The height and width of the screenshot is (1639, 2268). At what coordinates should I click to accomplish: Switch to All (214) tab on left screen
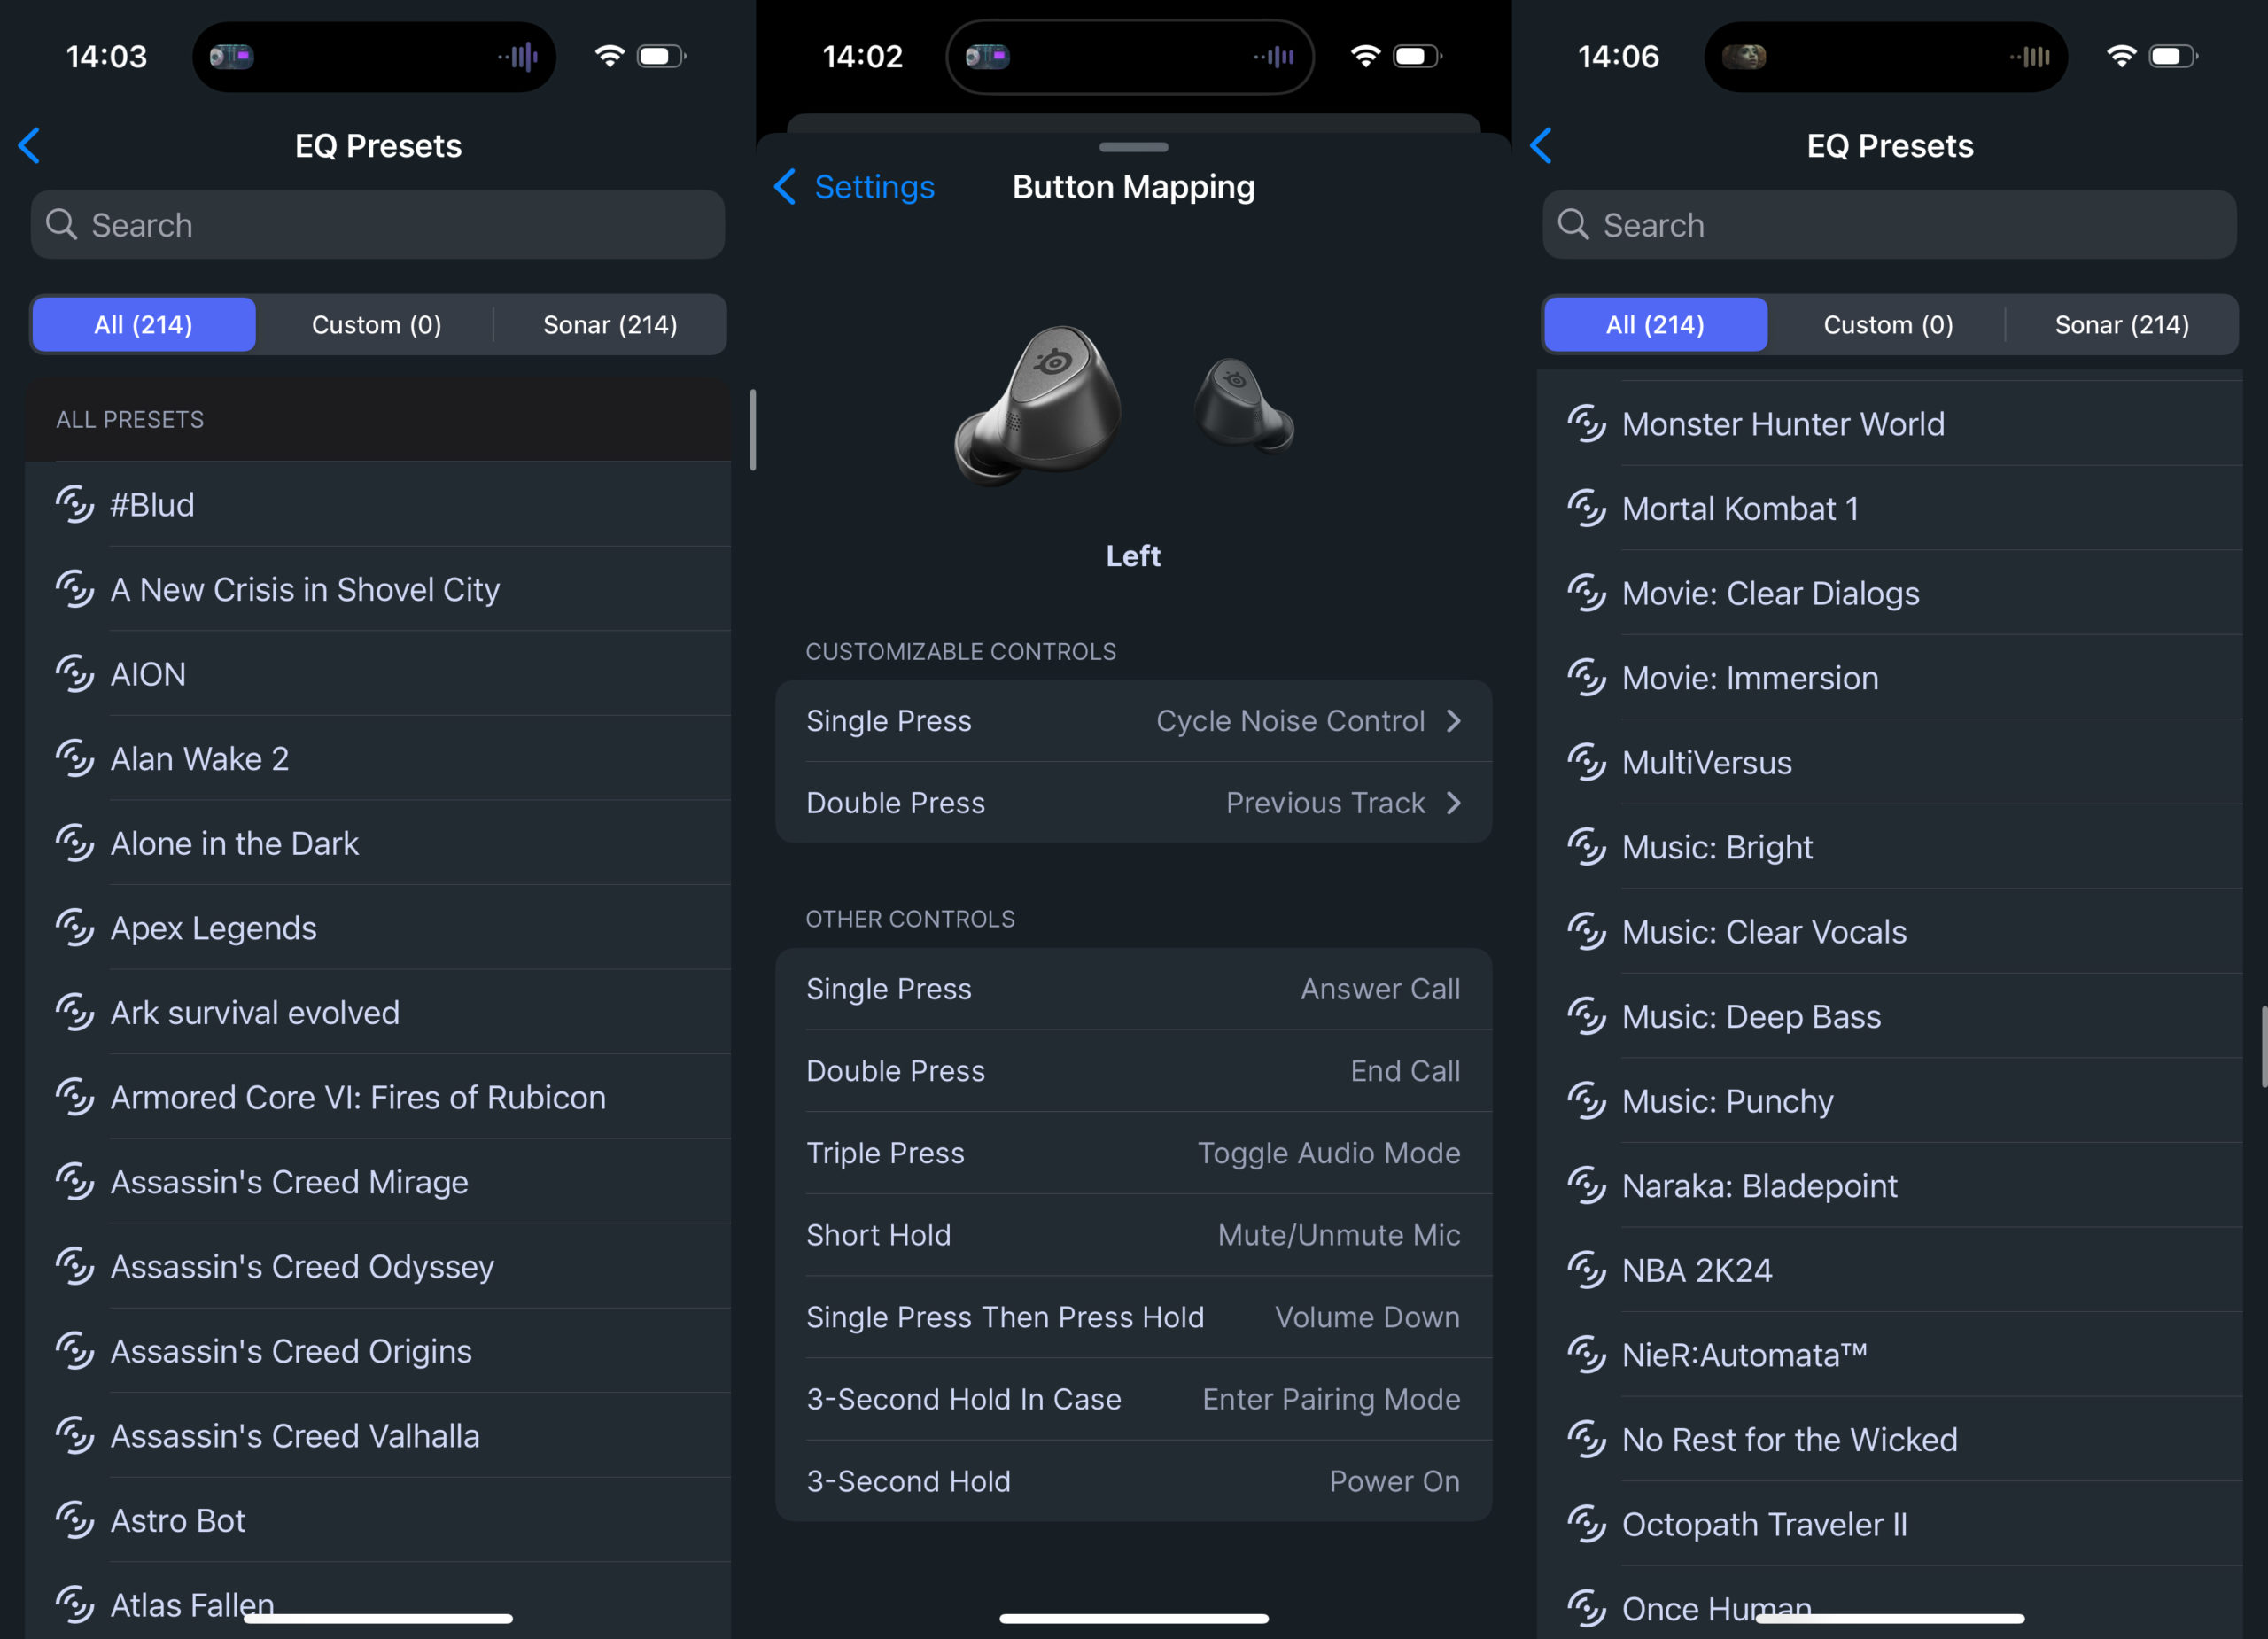tap(144, 325)
